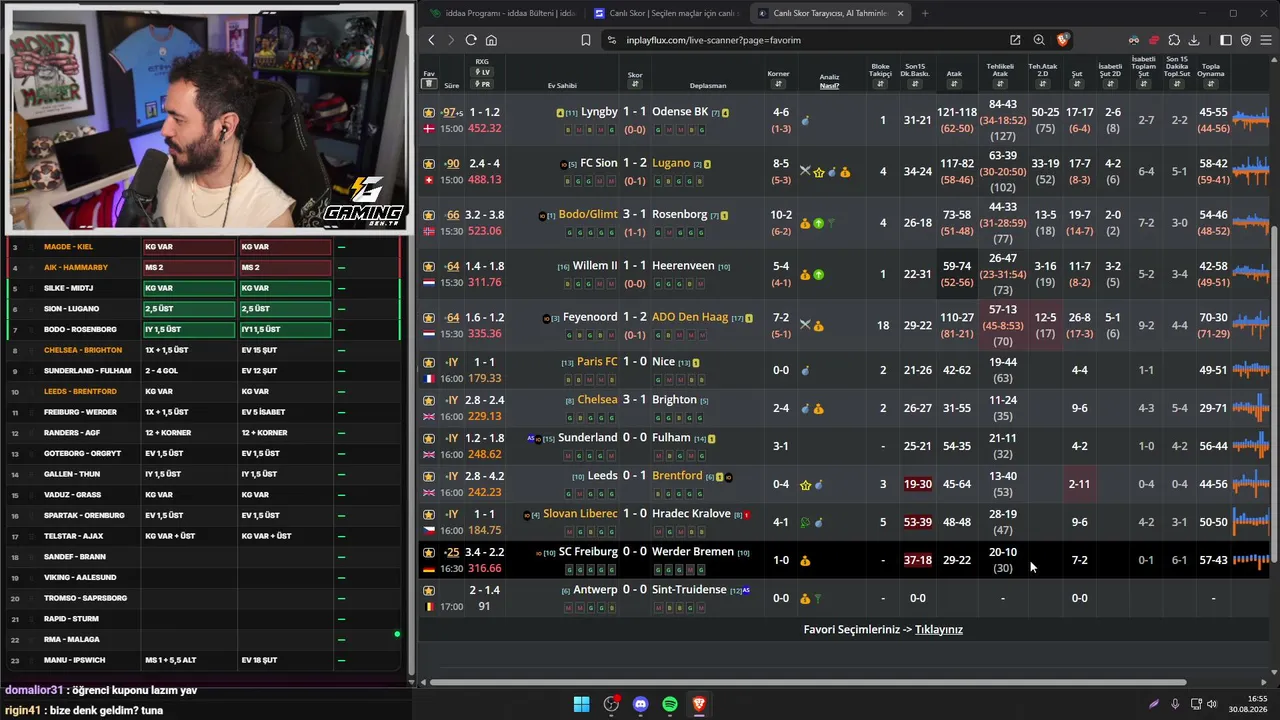Toggle favorite star for FC Sion row

click(x=429, y=164)
